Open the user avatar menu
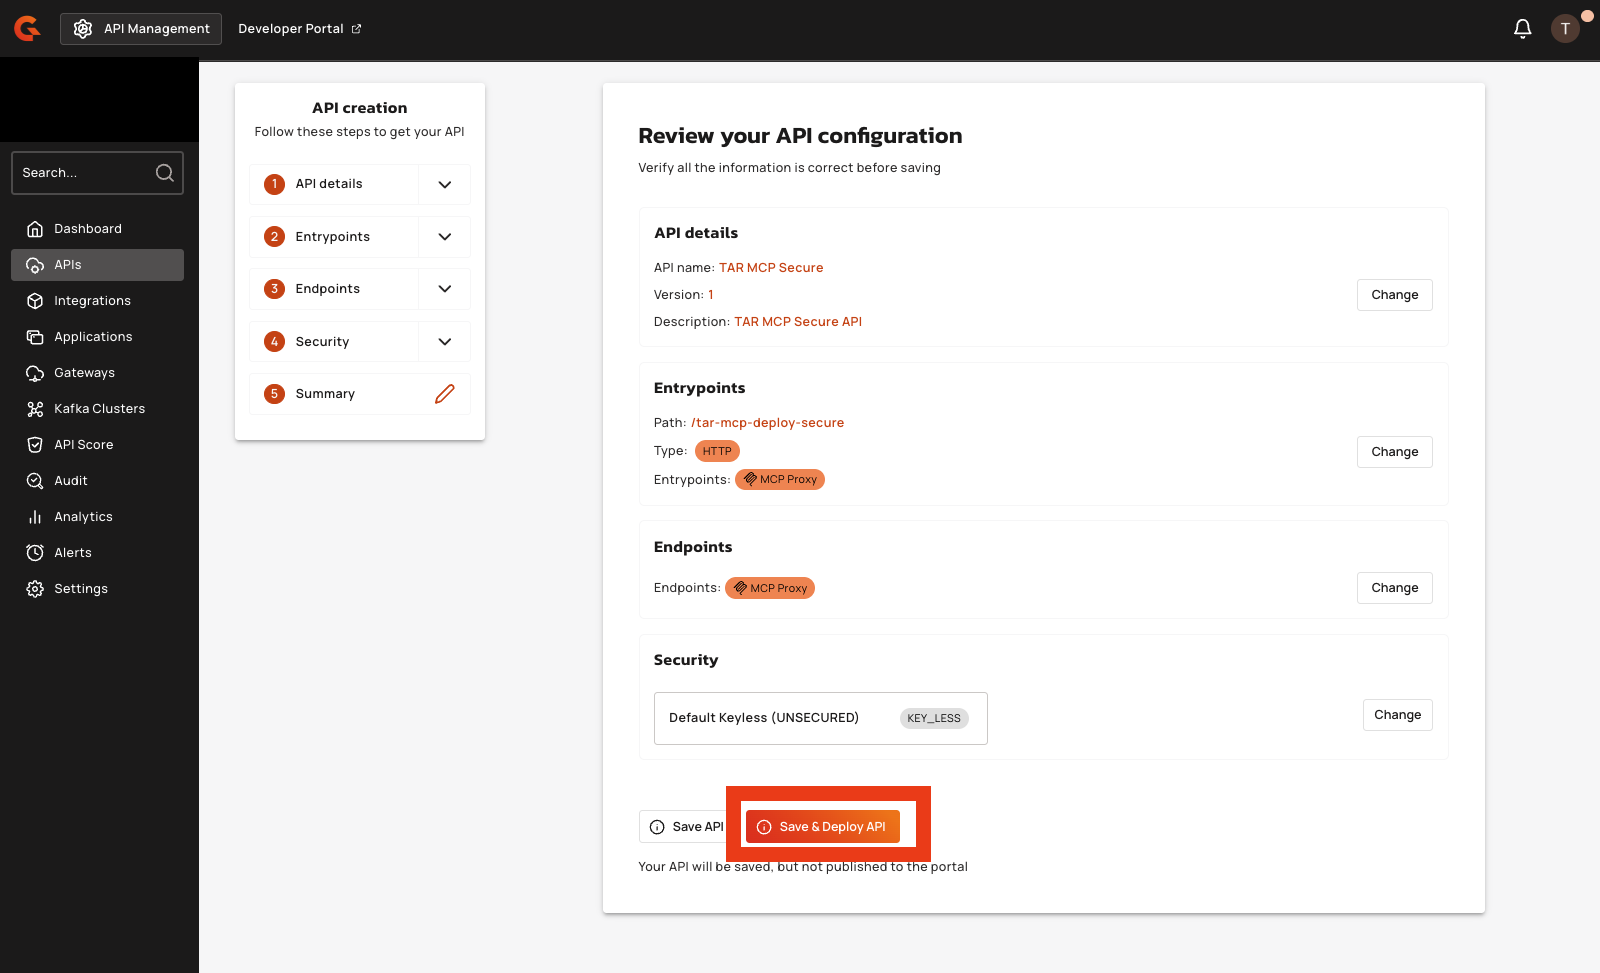Image resolution: width=1600 pixels, height=973 pixels. [1565, 29]
